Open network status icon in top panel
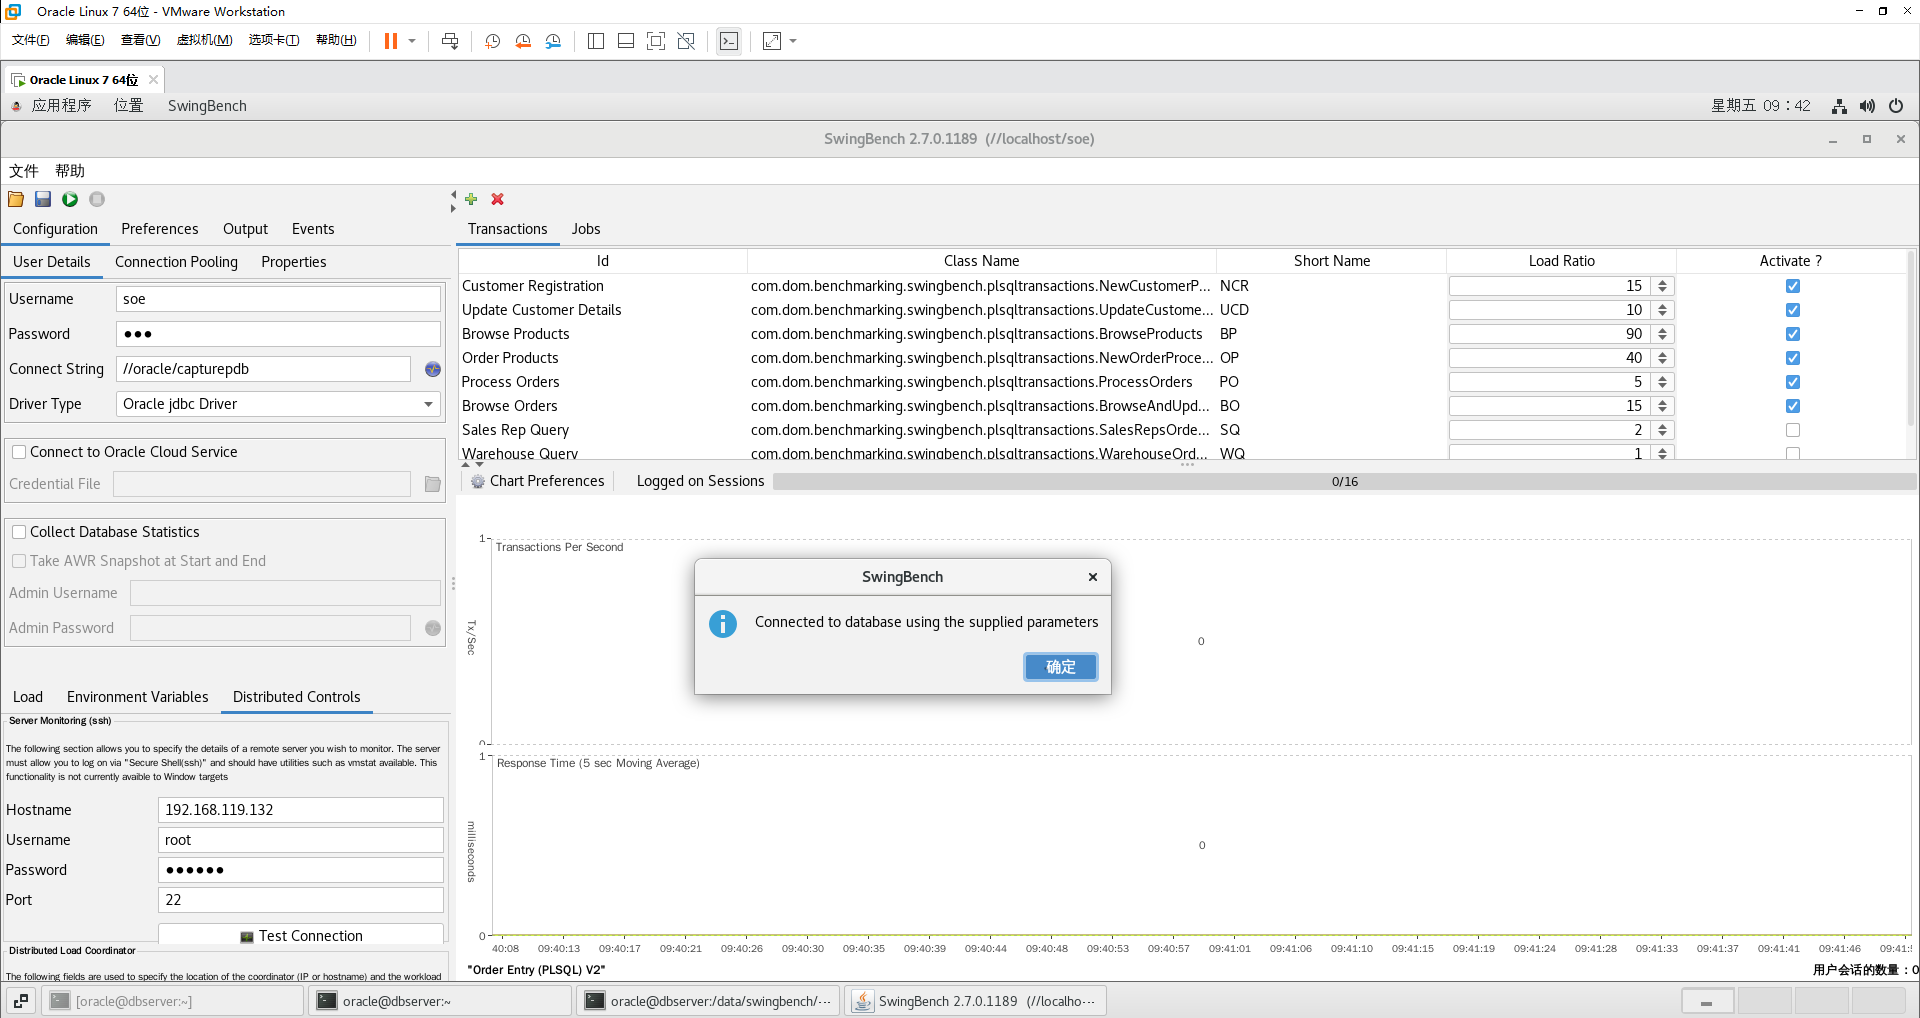1920x1018 pixels. 1839,106
